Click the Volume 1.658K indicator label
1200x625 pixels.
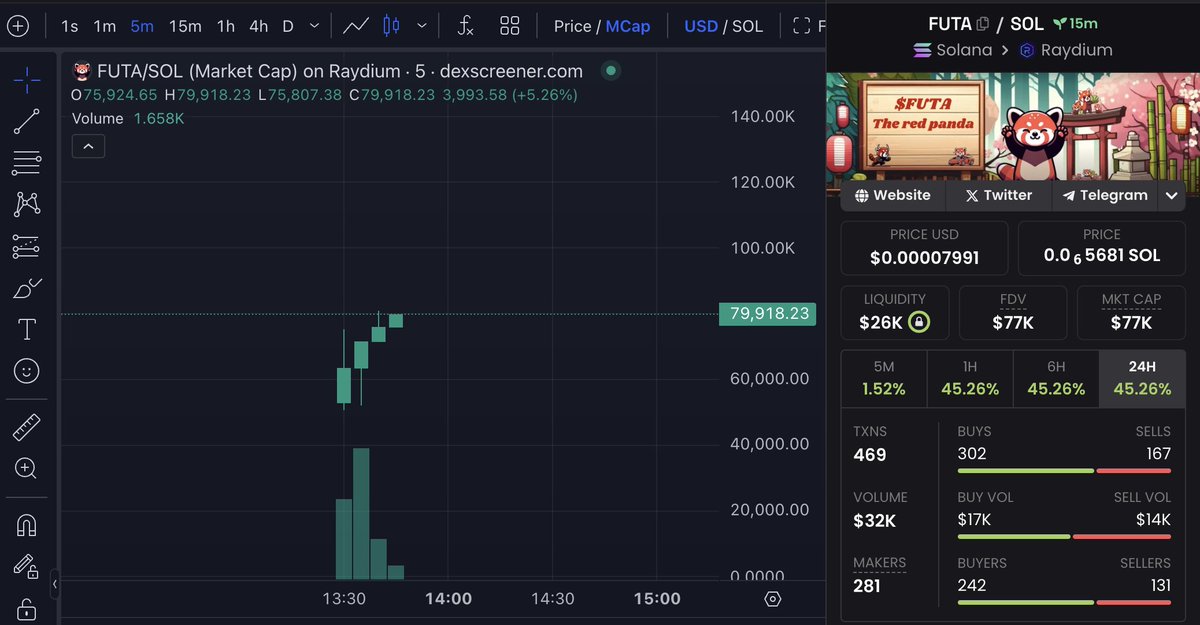128,118
